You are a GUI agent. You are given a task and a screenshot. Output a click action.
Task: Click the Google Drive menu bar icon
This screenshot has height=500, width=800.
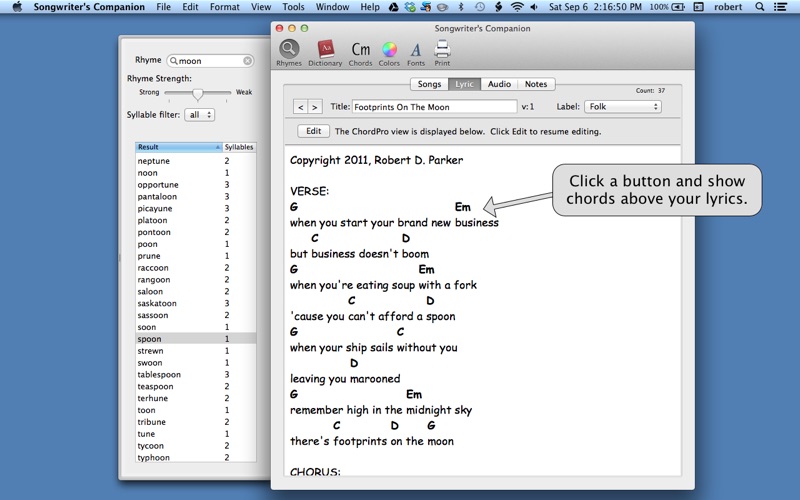tap(393, 7)
